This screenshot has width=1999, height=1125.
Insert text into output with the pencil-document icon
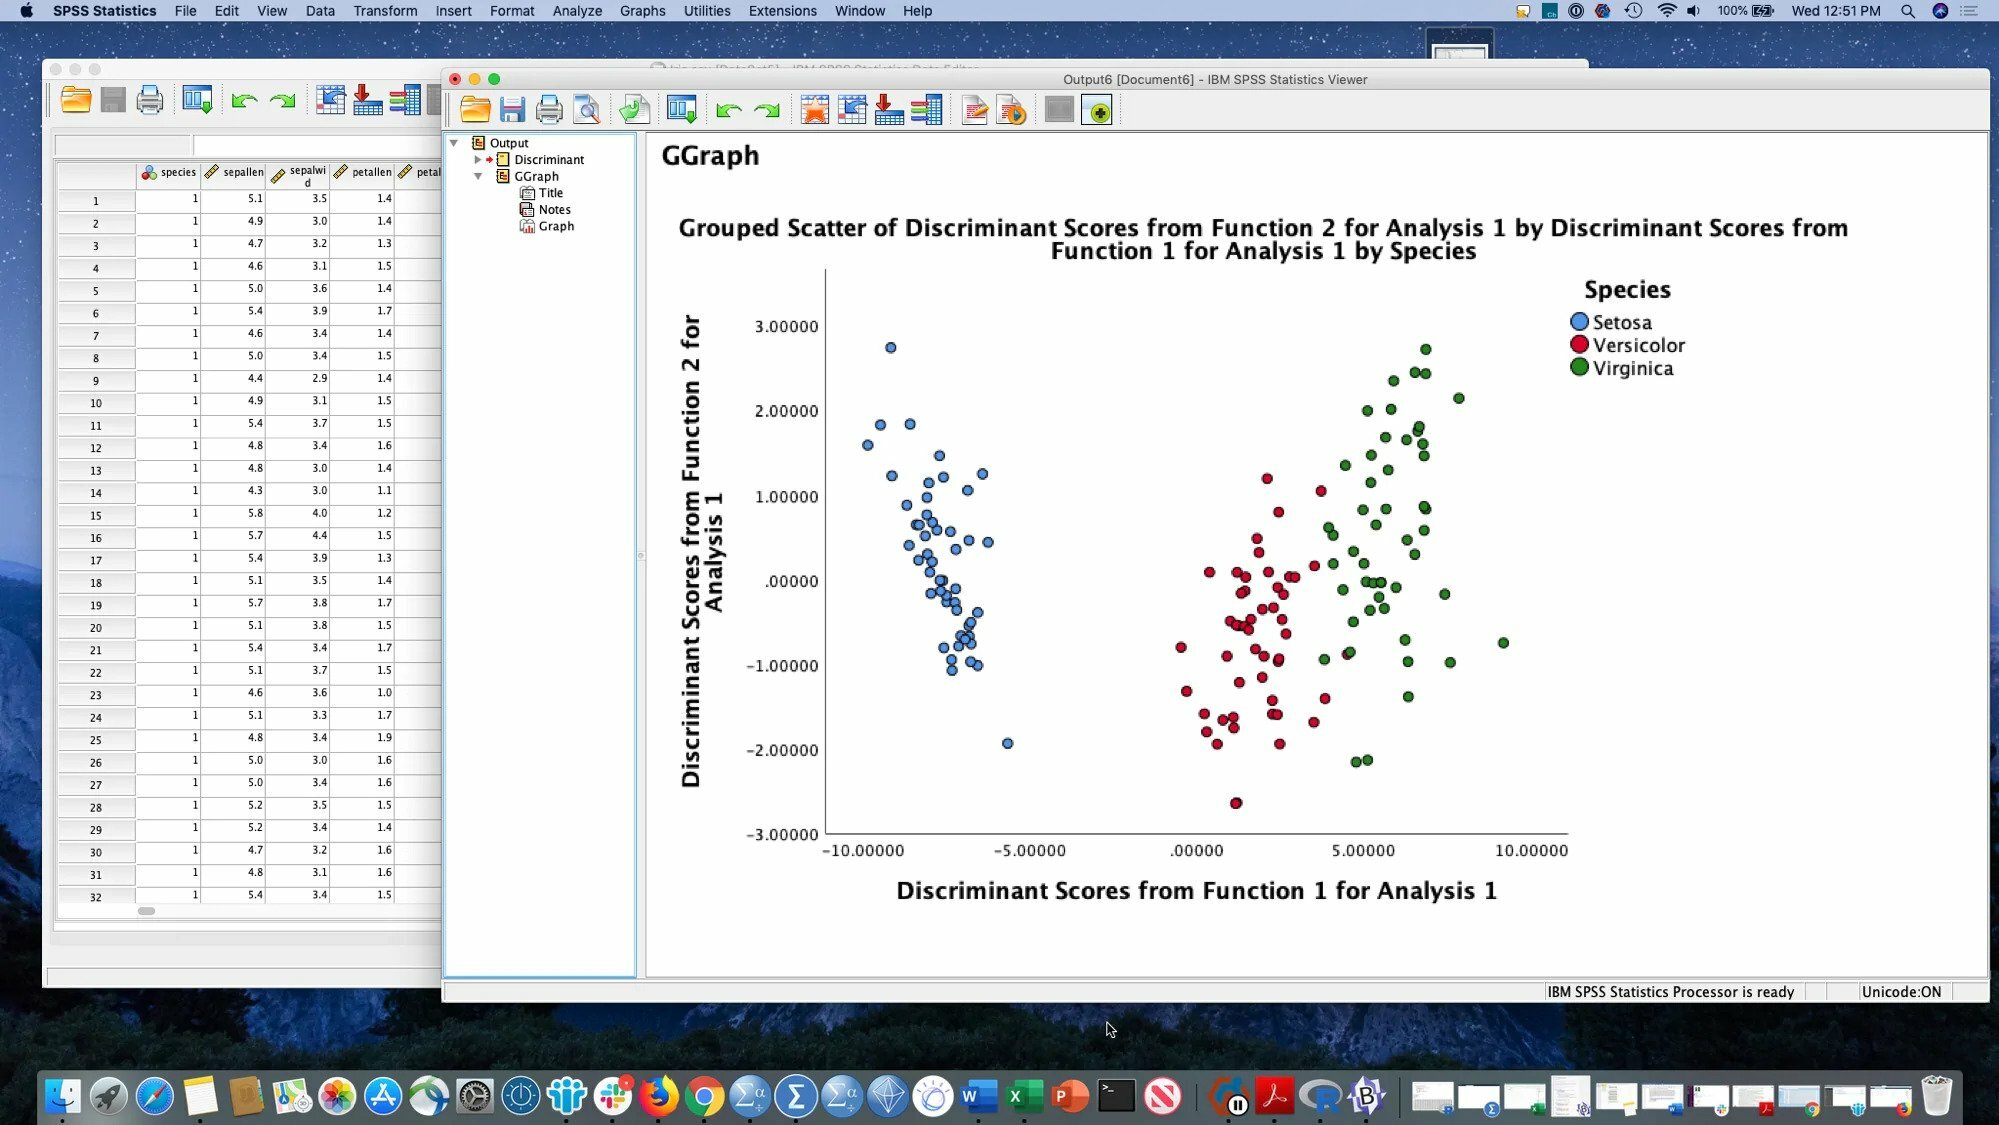point(975,110)
